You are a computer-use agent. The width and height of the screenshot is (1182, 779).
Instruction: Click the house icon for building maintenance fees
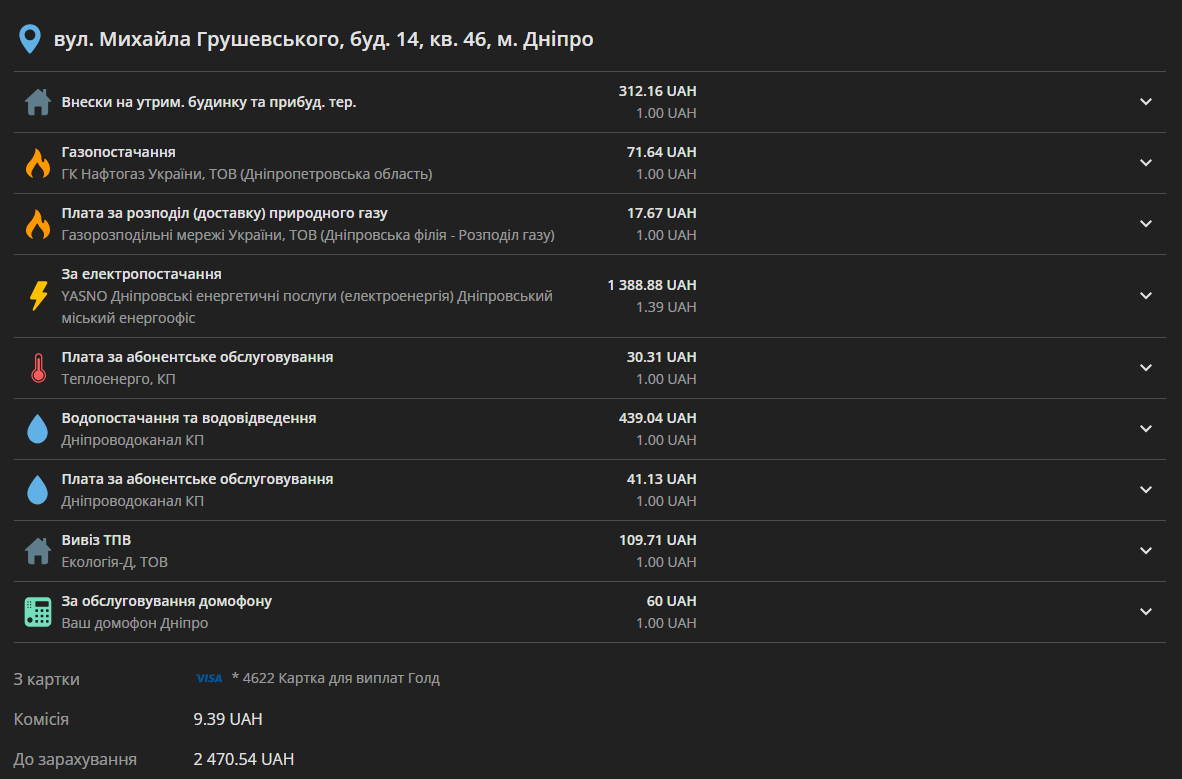point(38,102)
